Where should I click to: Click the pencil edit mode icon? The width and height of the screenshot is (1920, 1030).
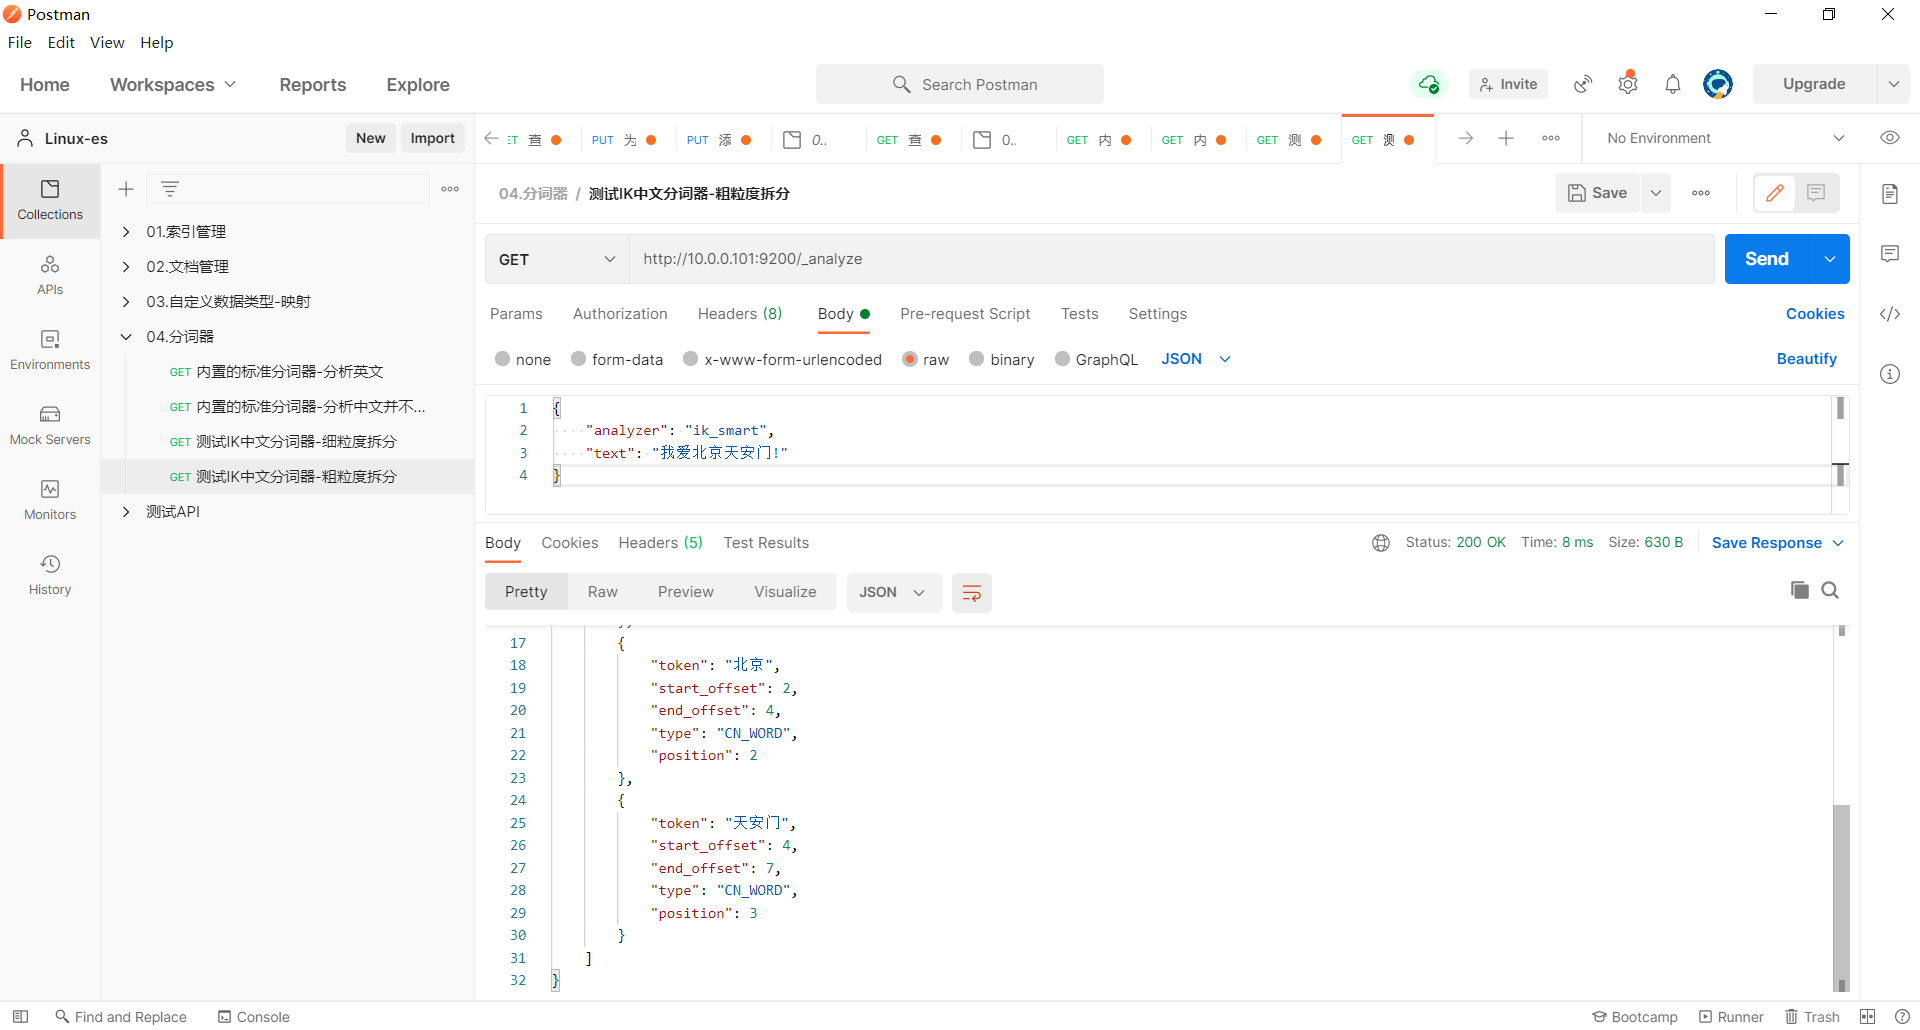1776,193
